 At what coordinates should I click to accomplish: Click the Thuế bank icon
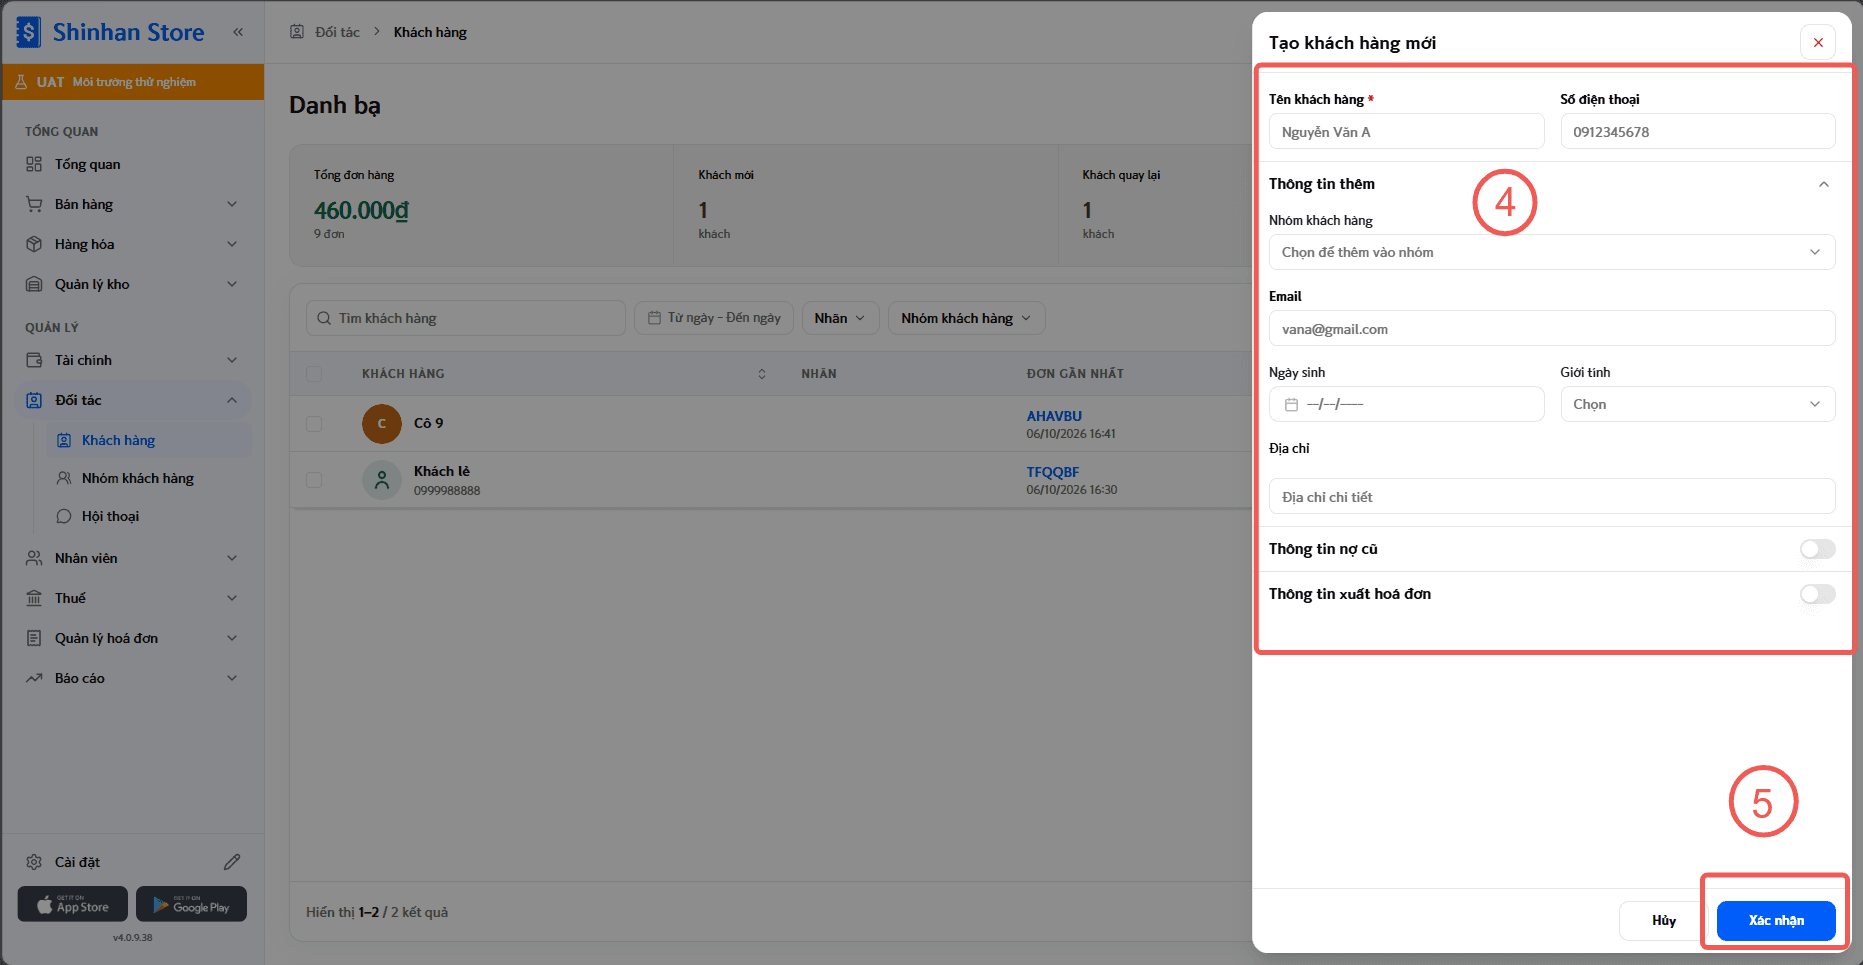point(34,598)
